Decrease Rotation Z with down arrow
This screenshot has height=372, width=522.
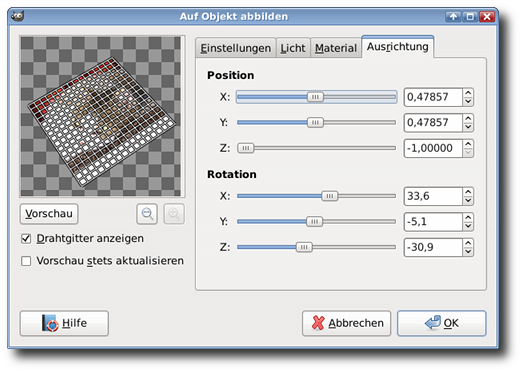point(468,252)
